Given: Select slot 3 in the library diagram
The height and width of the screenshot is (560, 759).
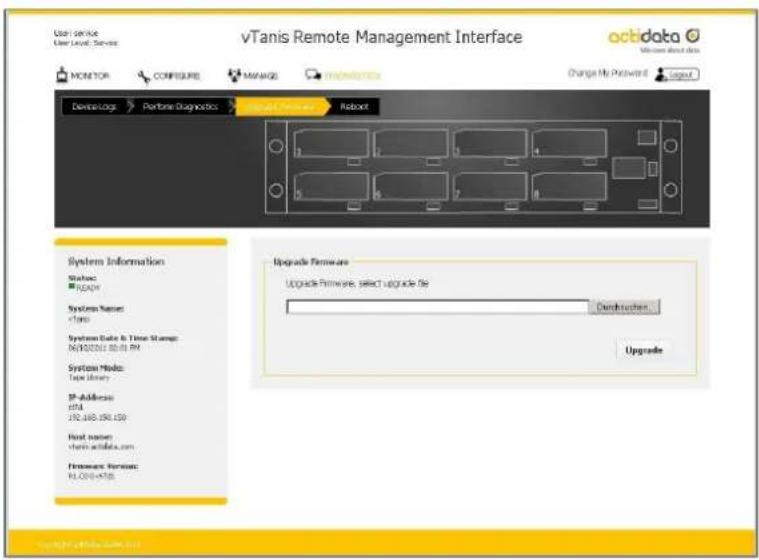Looking at the screenshot, I should [x=490, y=144].
